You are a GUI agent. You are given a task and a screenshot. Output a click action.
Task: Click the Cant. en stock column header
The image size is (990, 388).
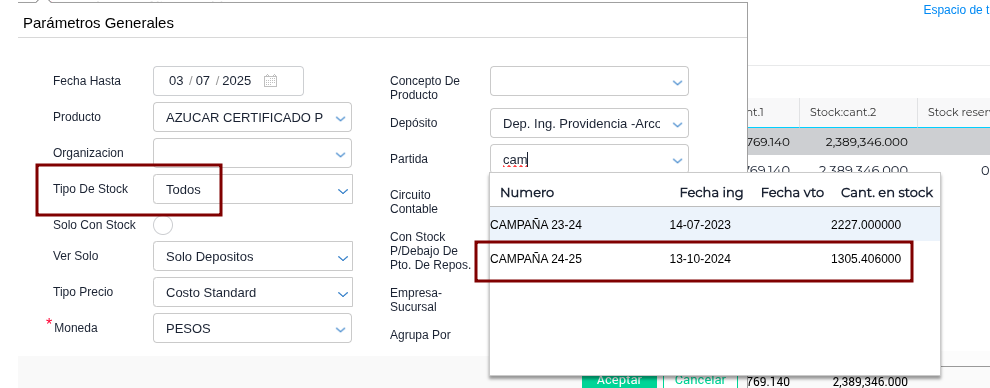(x=886, y=192)
